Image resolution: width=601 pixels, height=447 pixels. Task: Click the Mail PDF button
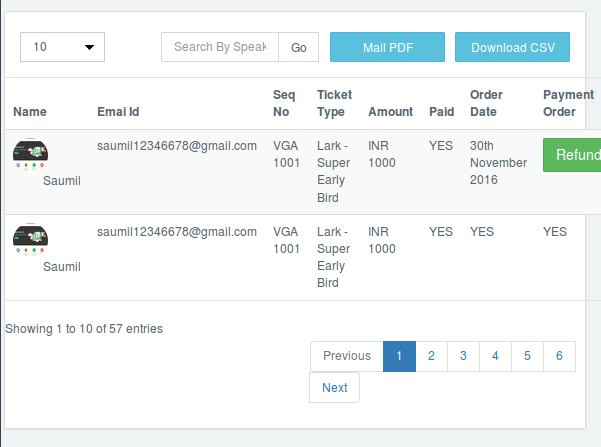tap(387, 47)
